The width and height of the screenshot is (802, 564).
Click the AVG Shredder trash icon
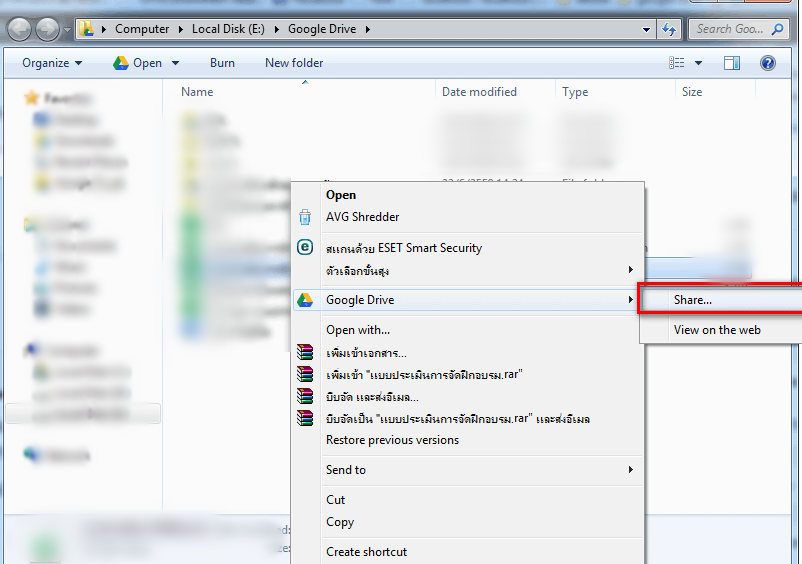click(x=305, y=217)
